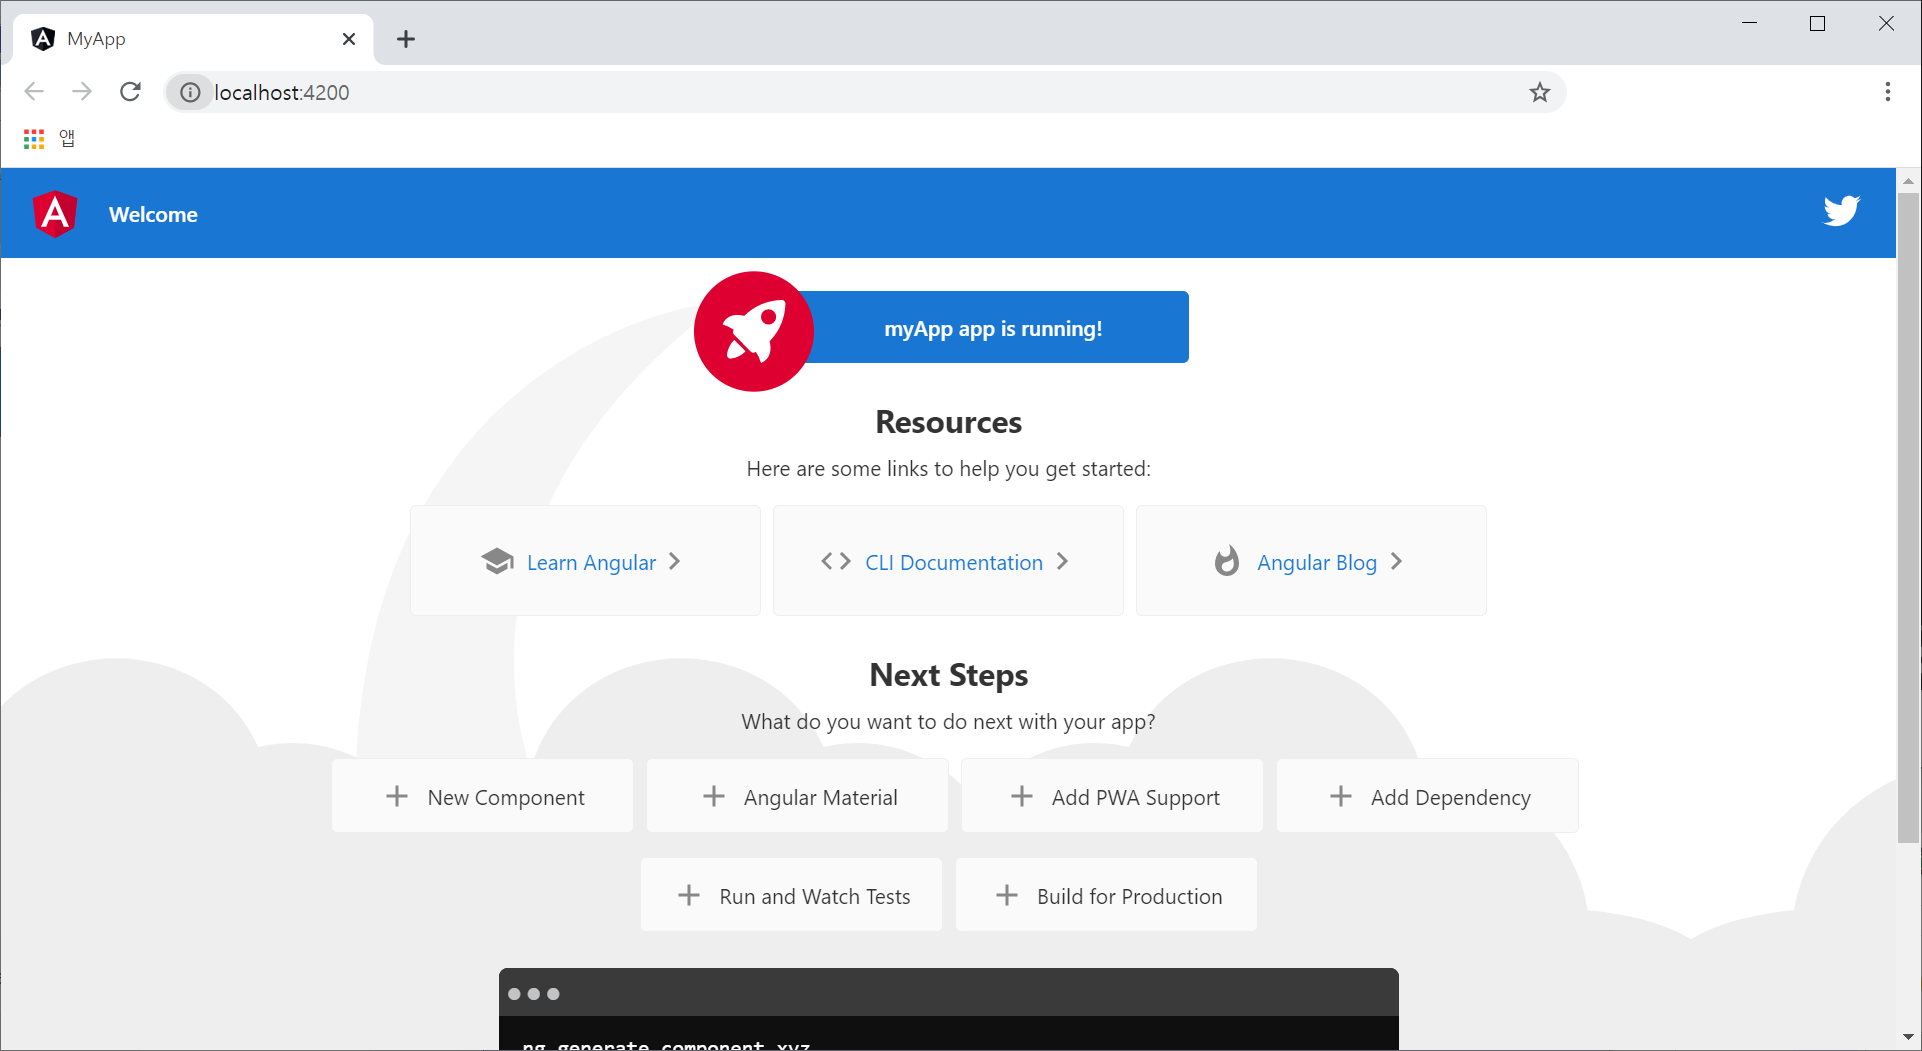Click the 'myApp app is running!' banner
The image size is (1922, 1051).
(x=993, y=328)
